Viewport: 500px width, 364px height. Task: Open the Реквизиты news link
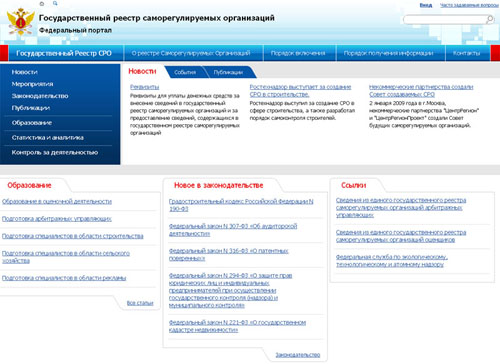[144, 87]
